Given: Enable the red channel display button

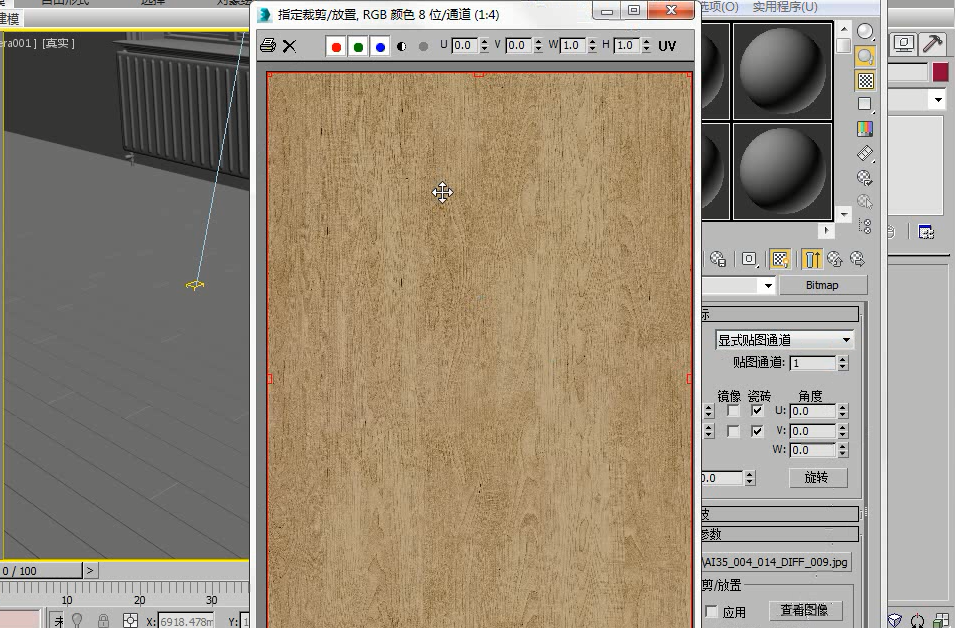Looking at the screenshot, I should coord(336,46).
